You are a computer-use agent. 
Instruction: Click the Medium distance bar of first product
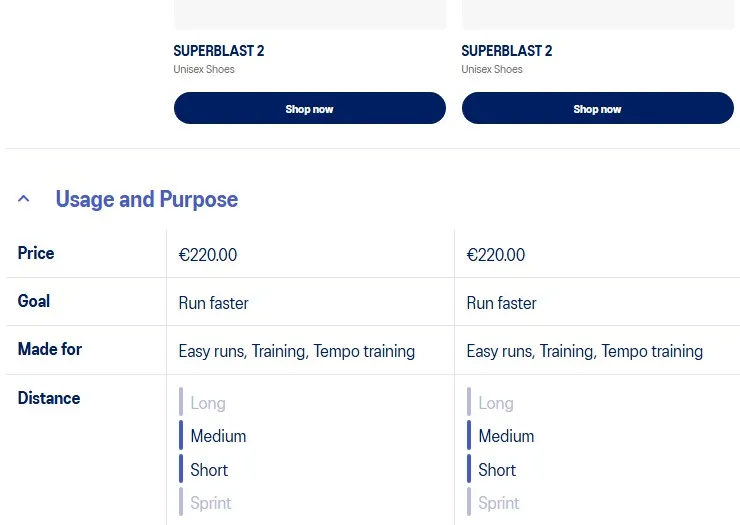(x=182, y=436)
